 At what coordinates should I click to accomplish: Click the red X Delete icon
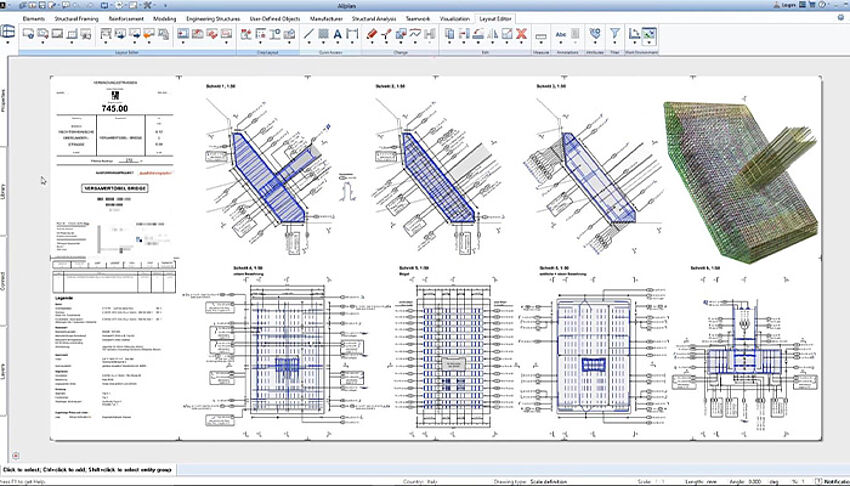(x=521, y=34)
